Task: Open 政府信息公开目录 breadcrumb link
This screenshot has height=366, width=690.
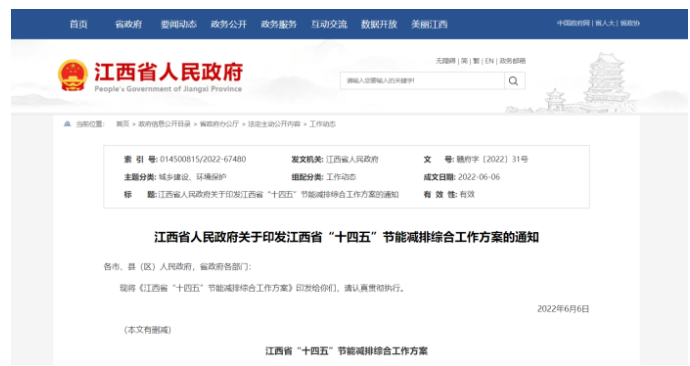Action: click(x=164, y=124)
